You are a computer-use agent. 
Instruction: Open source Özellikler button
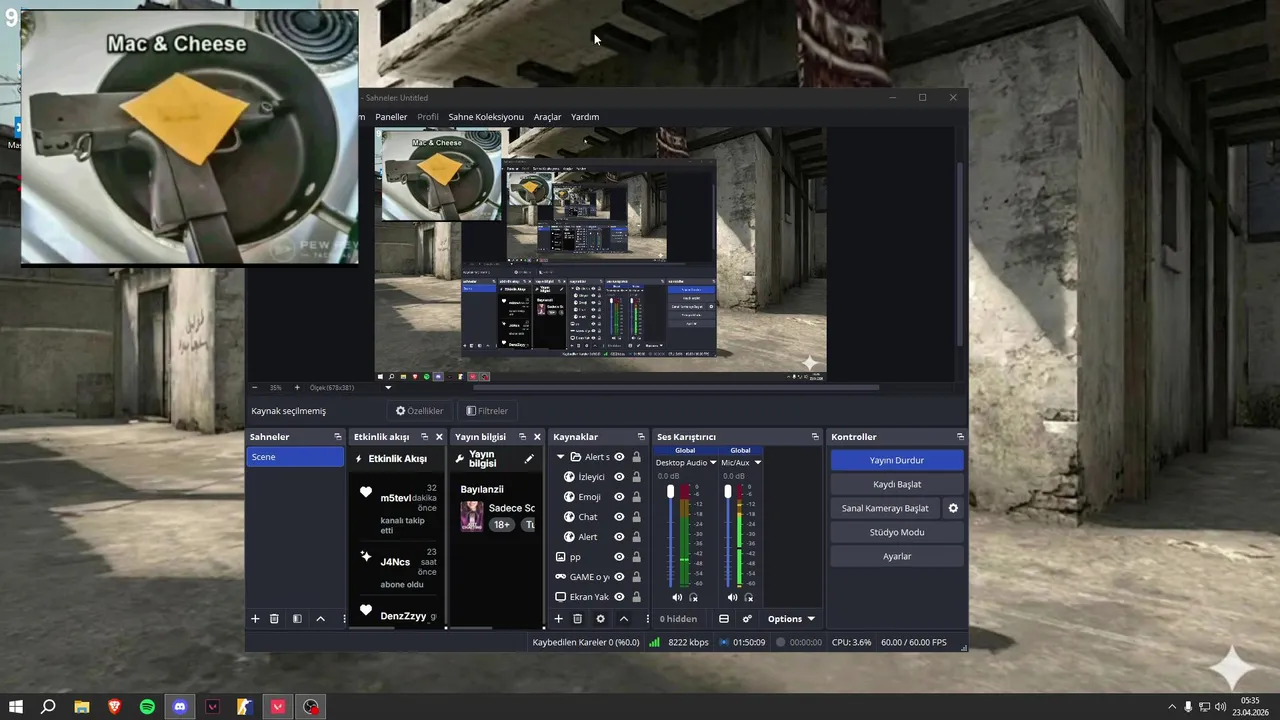[419, 411]
